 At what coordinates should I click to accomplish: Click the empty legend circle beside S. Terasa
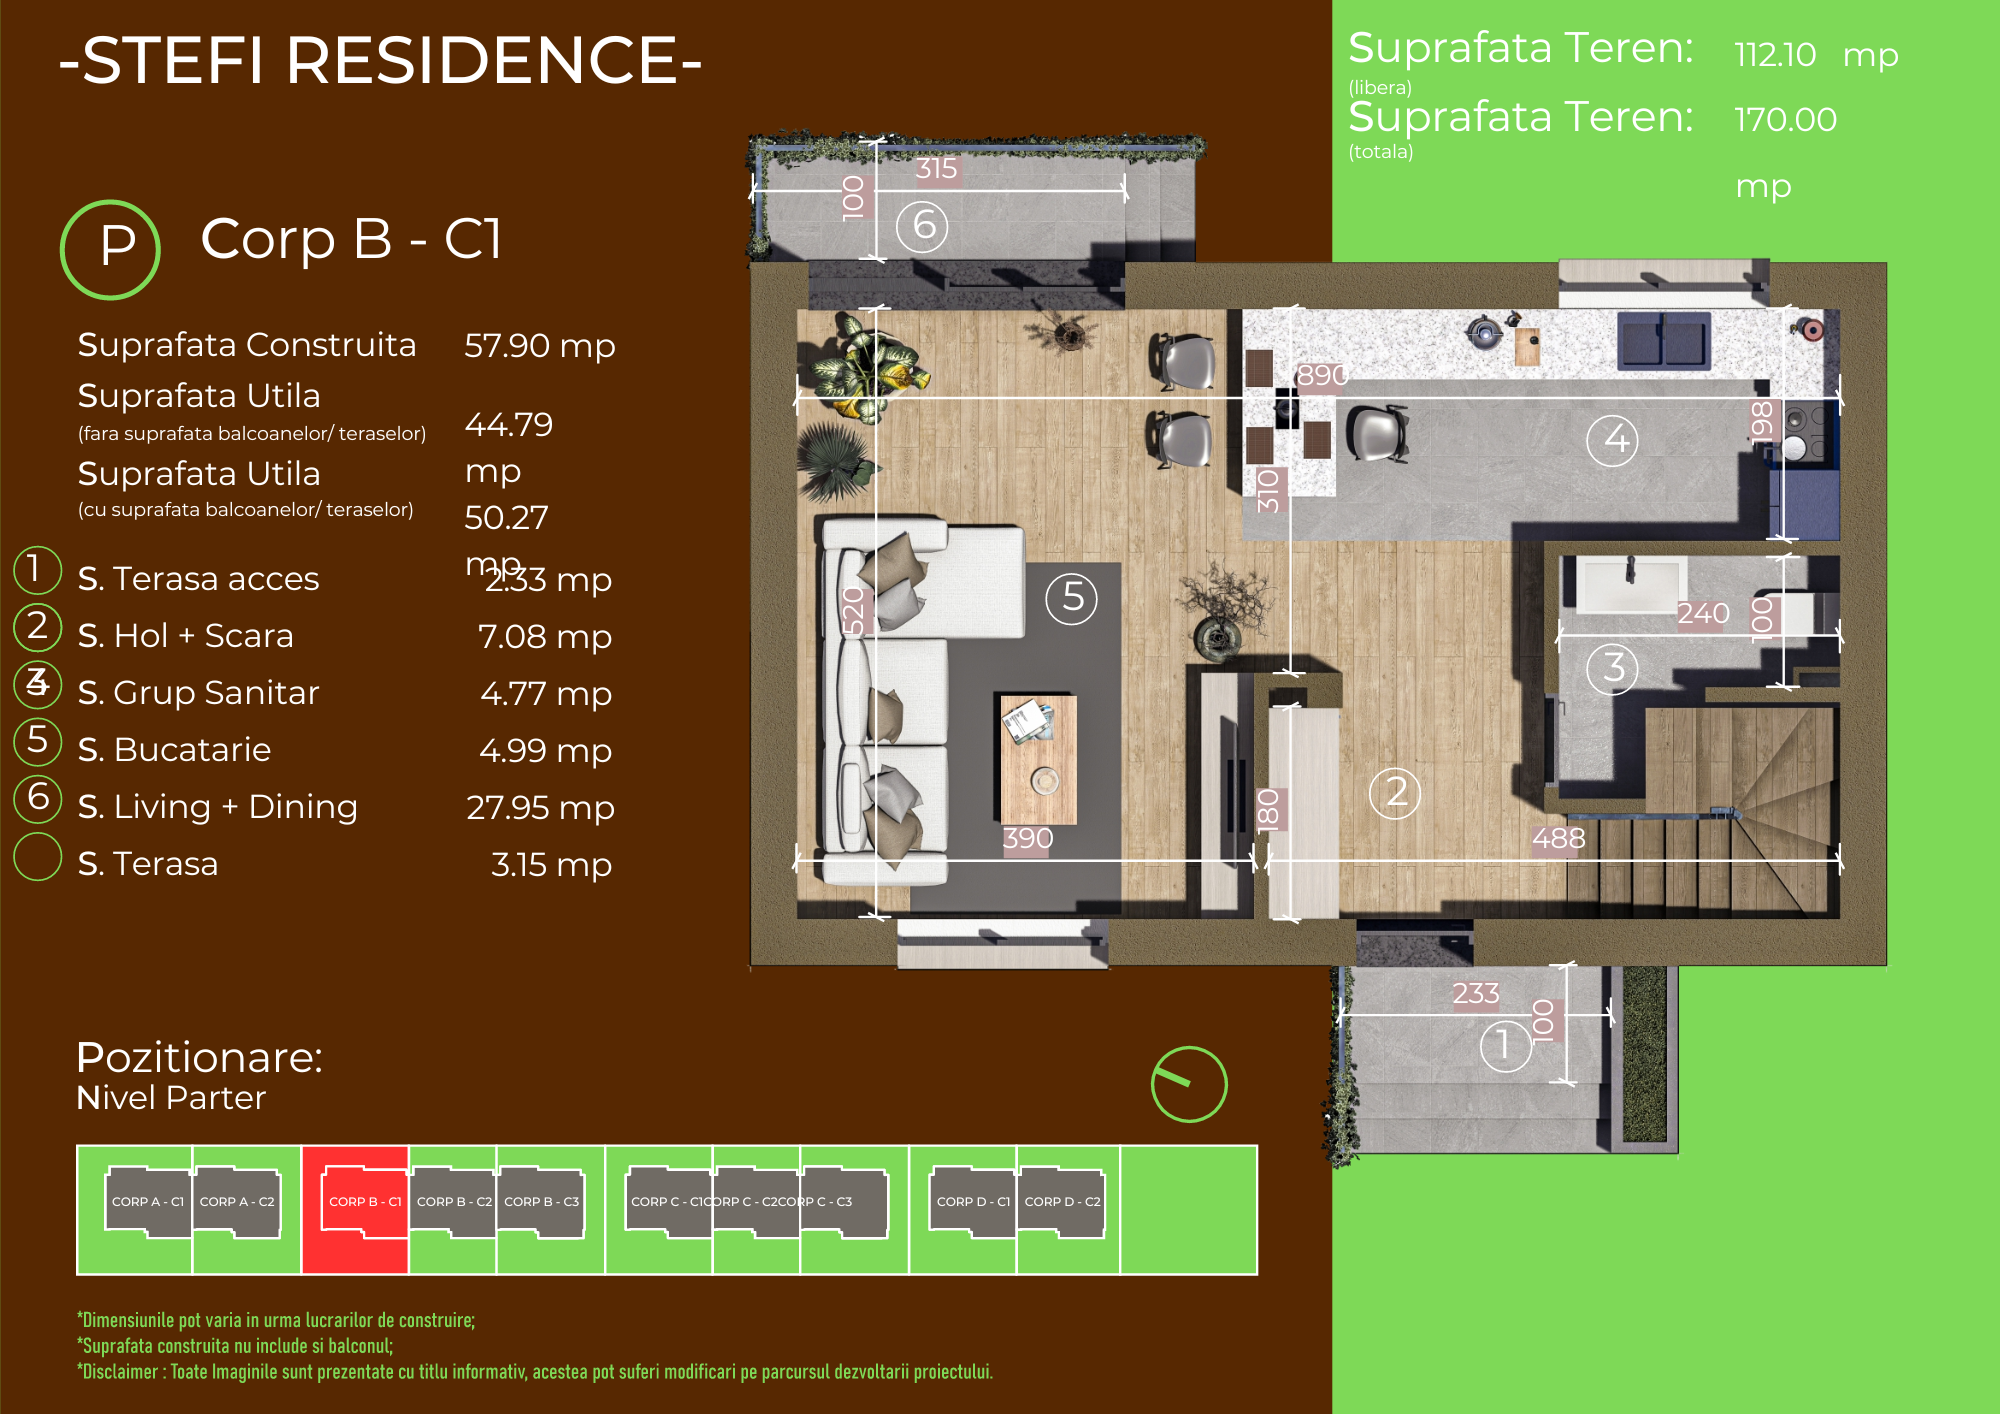coord(37,857)
